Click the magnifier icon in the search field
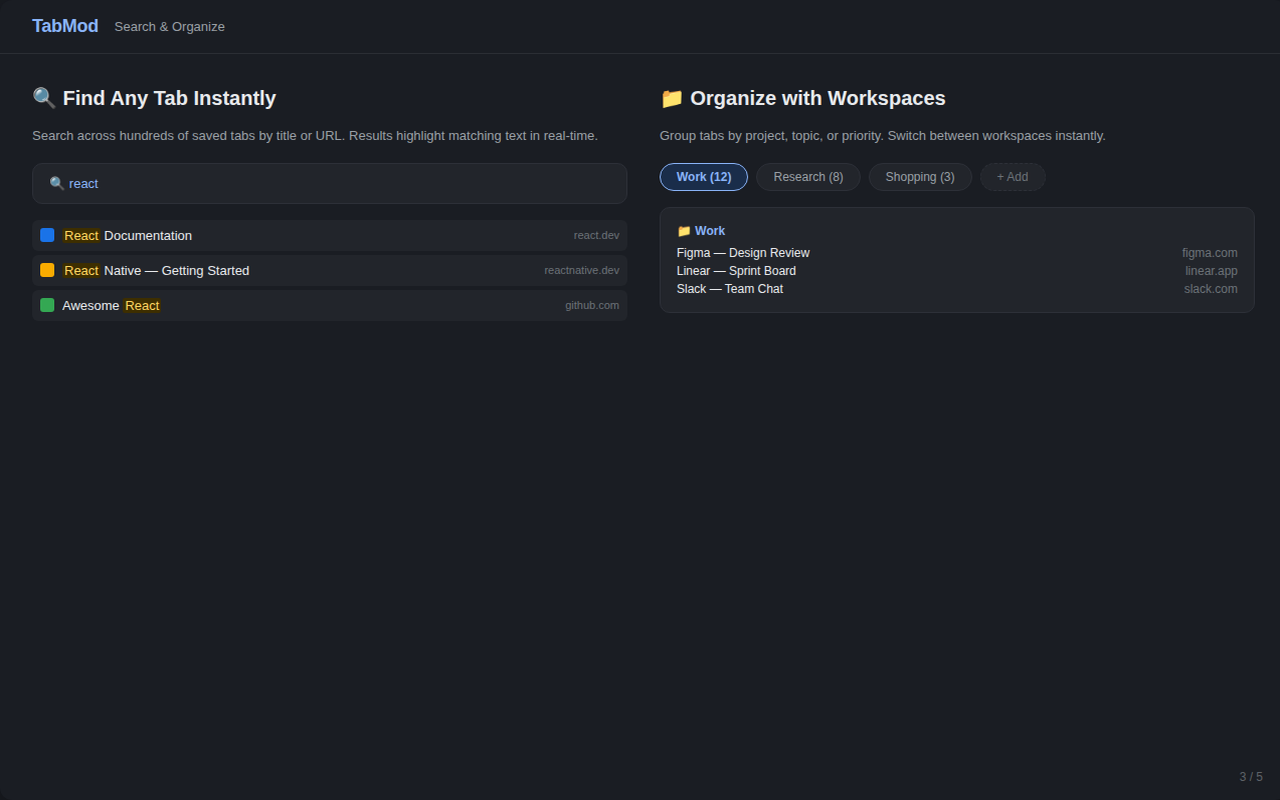1280x800 pixels. pos(57,184)
